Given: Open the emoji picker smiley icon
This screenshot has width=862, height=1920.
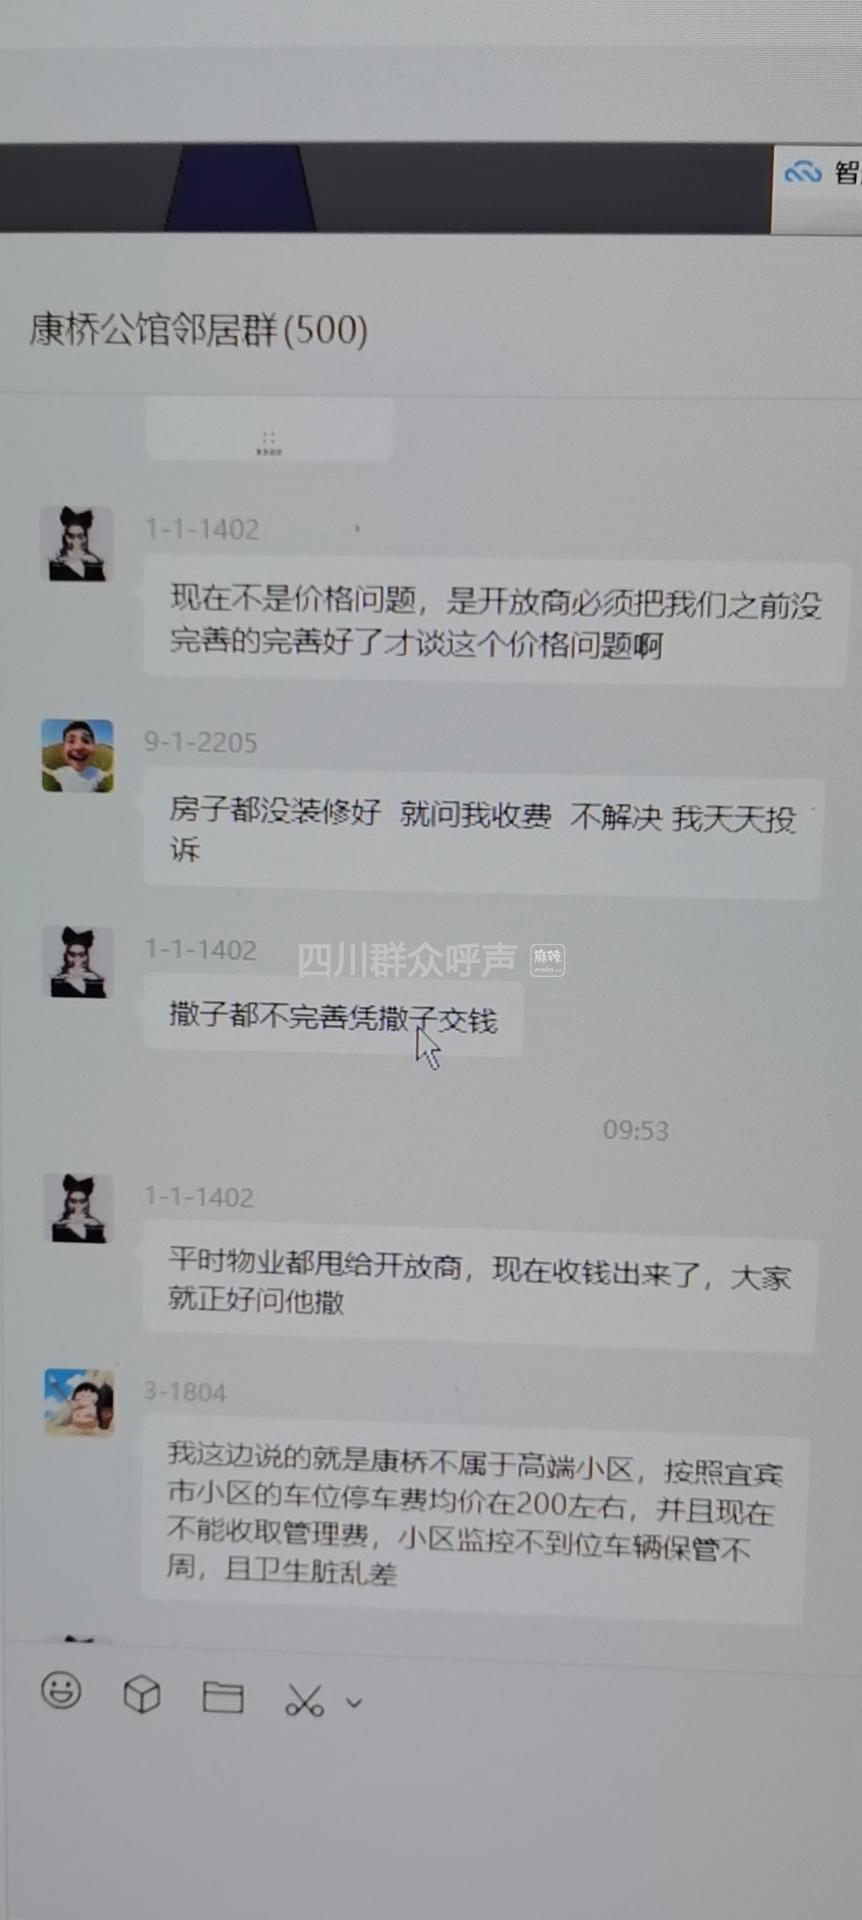Looking at the screenshot, I should (61, 1691).
